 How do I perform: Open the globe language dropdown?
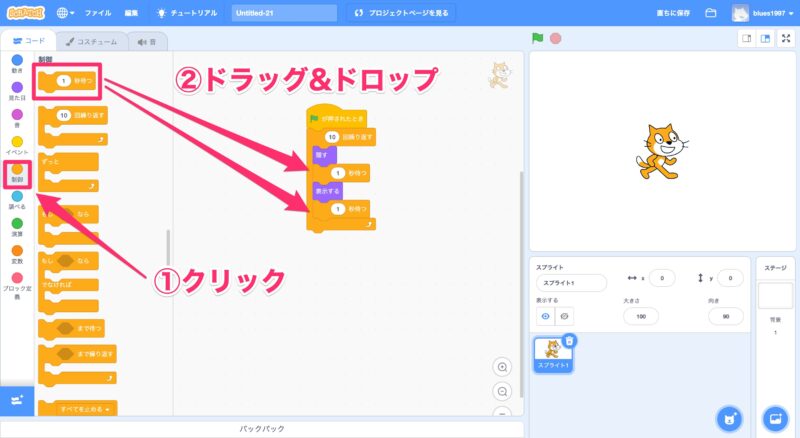(x=67, y=13)
